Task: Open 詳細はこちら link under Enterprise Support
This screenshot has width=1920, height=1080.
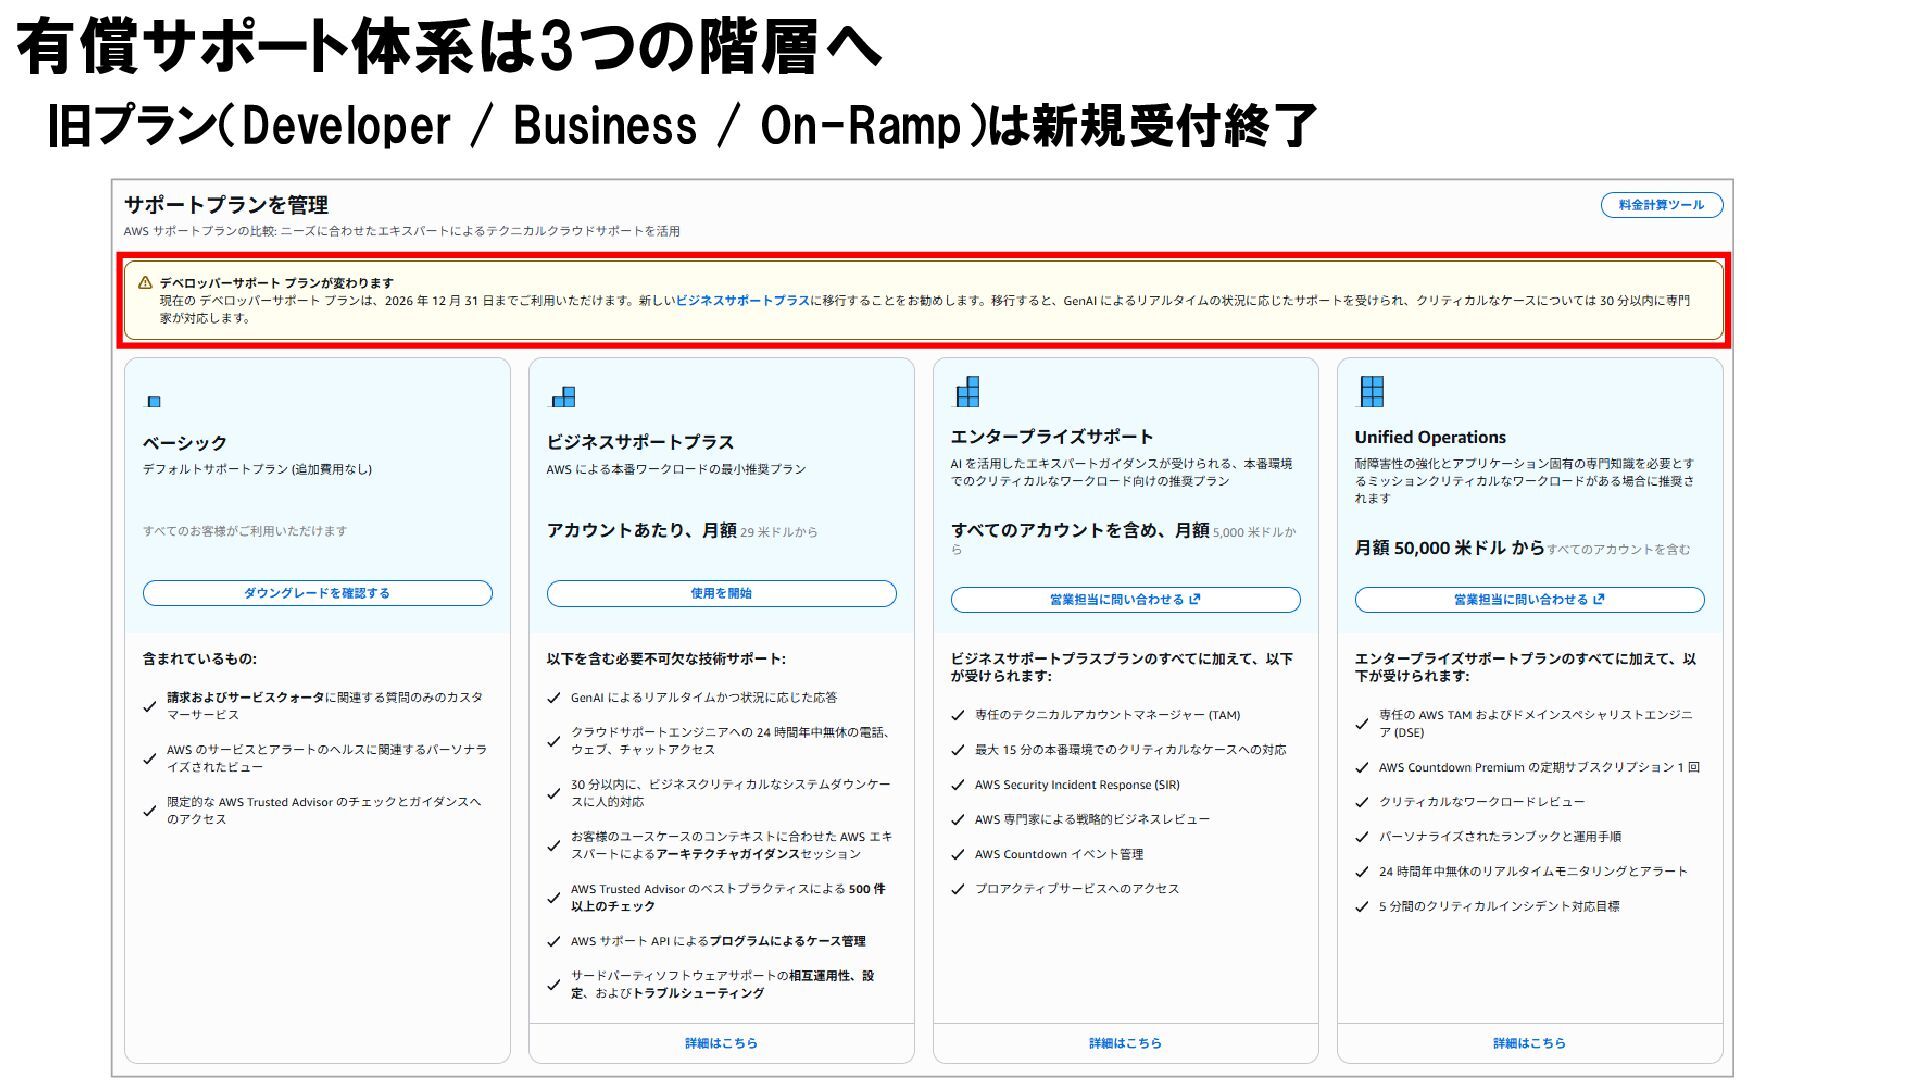Action: point(1125,1043)
